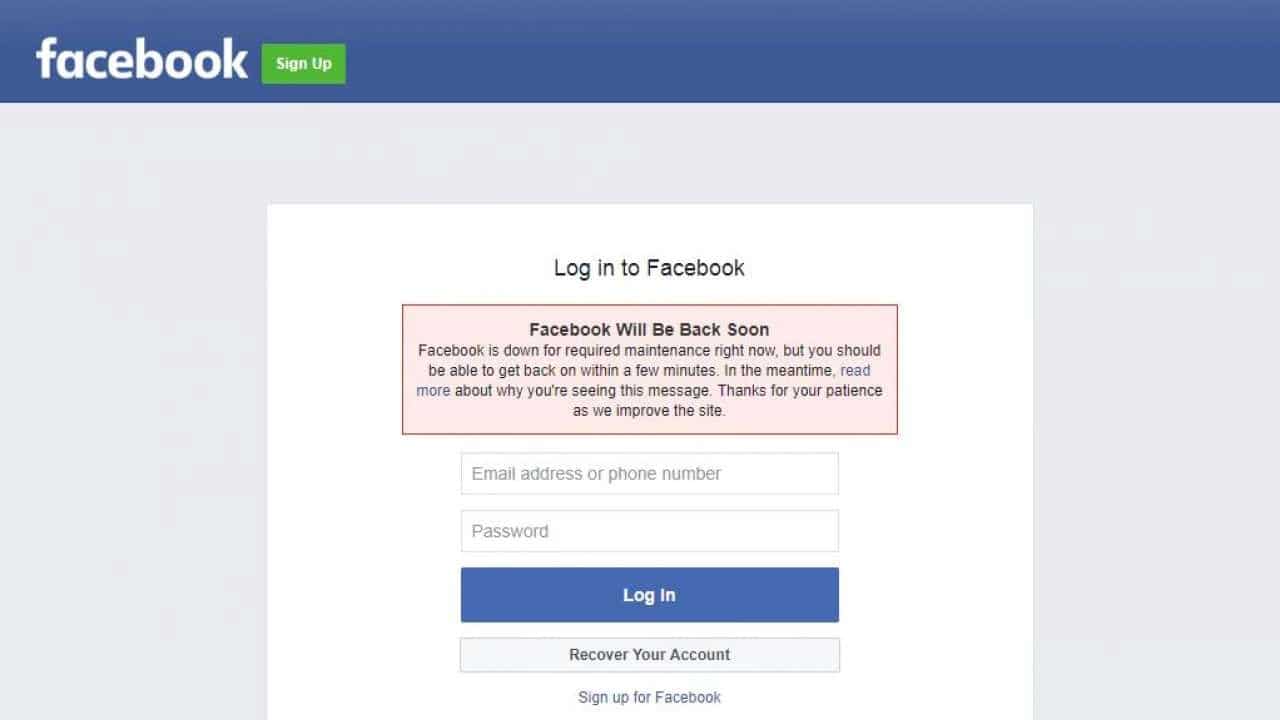
Task: Focus the Email address or phone number field
Action: pyautogui.click(x=650, y=474)
